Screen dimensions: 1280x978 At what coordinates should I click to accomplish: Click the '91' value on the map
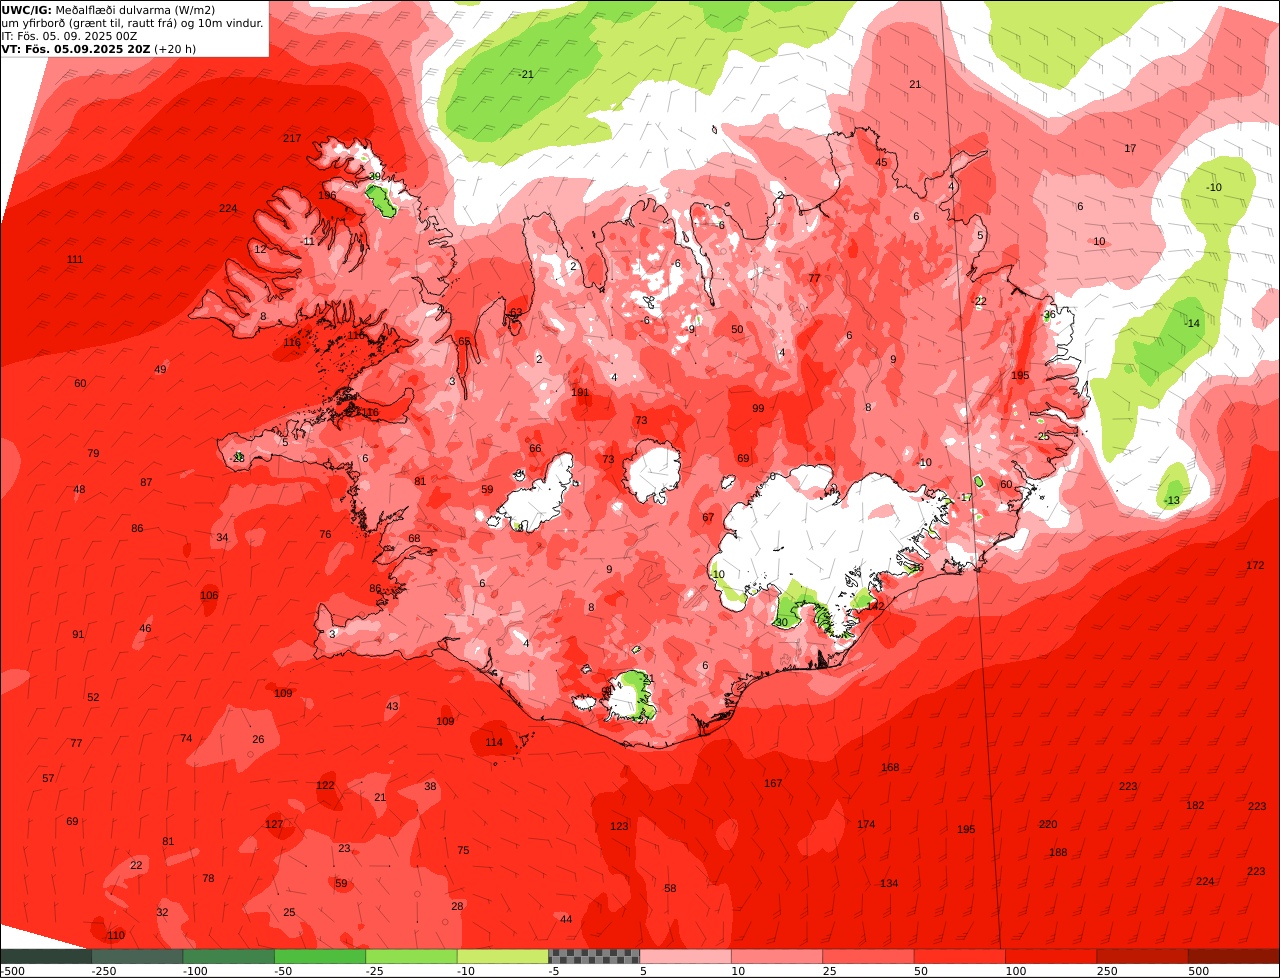(78, 634)
